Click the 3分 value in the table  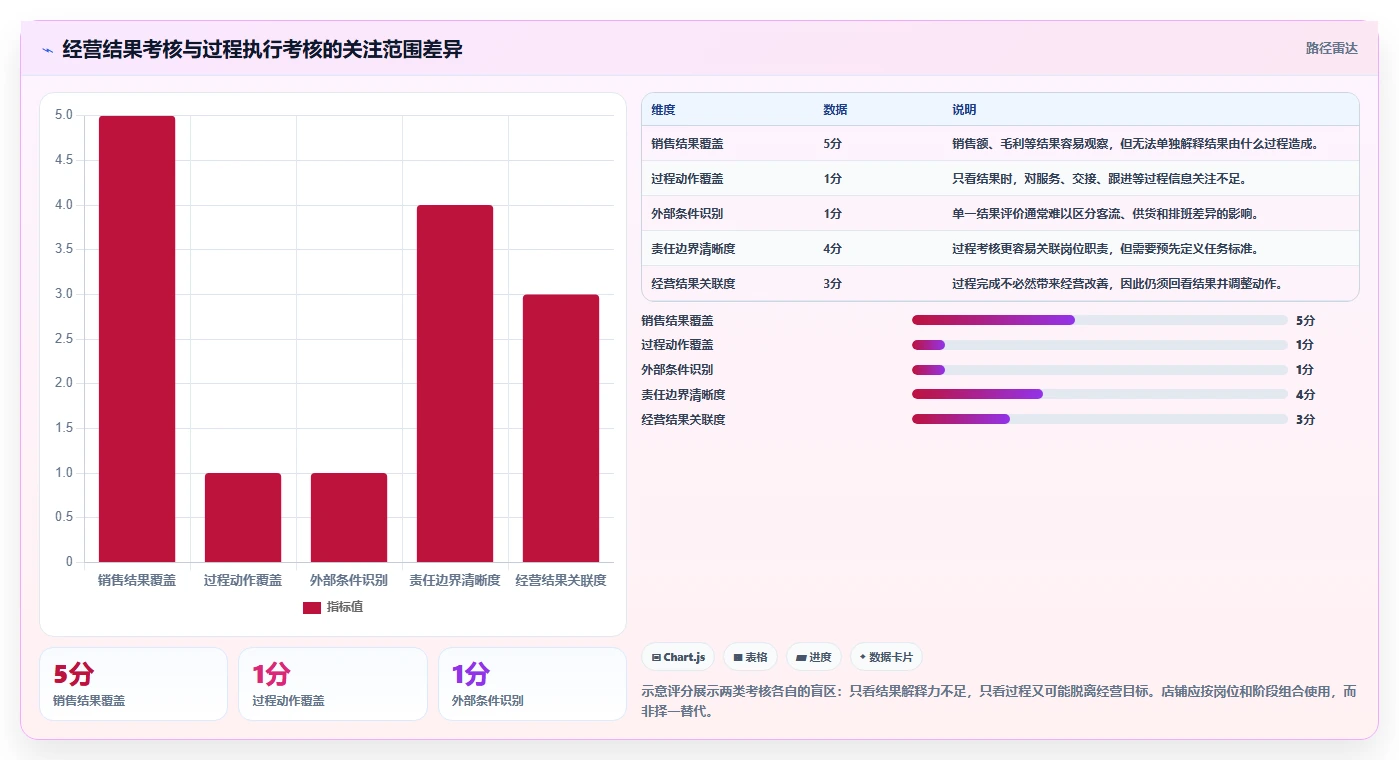click(x=832, y=283)
